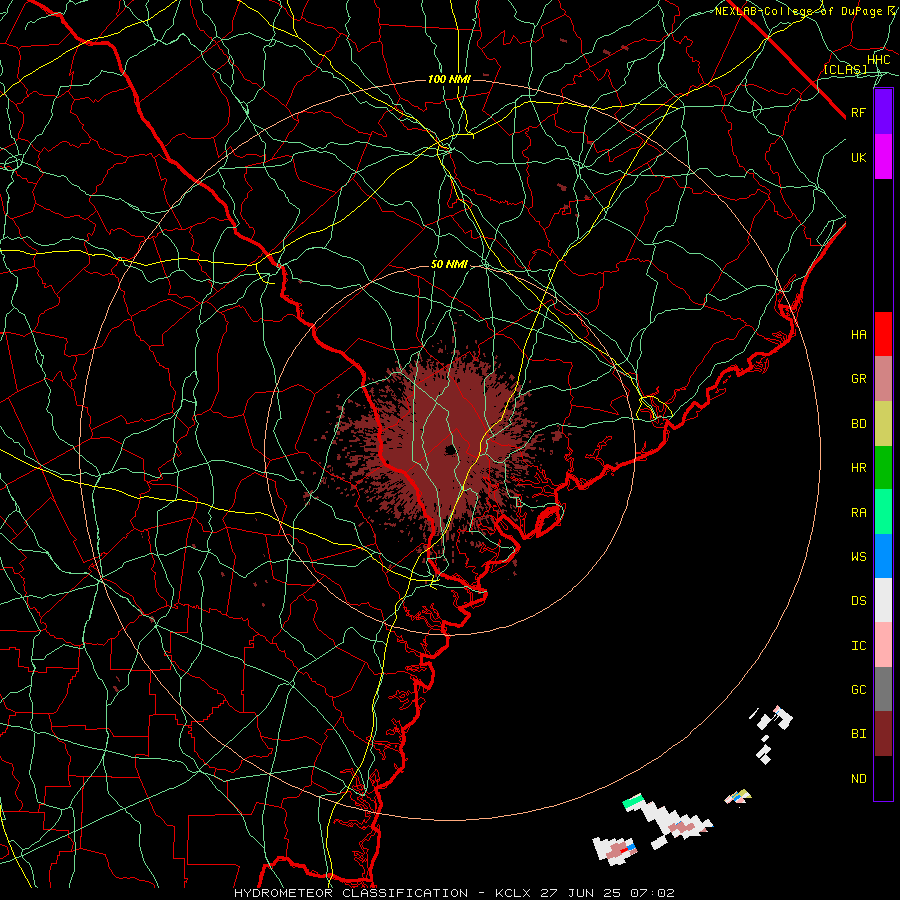This screenshot has width=900, height=900.
Task: Click the DS legend label
Action: tap(858, 601)
